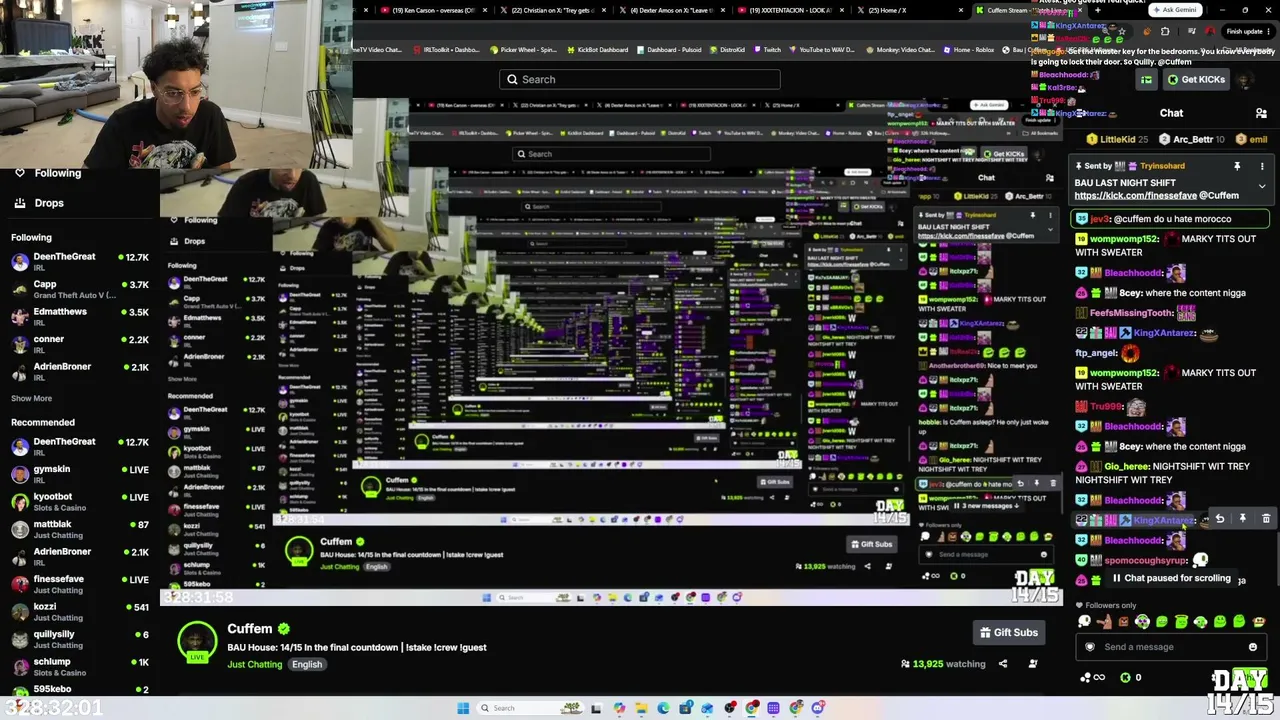
Task: Open schlump's channel in Recommended
Action: click(80, 667)
